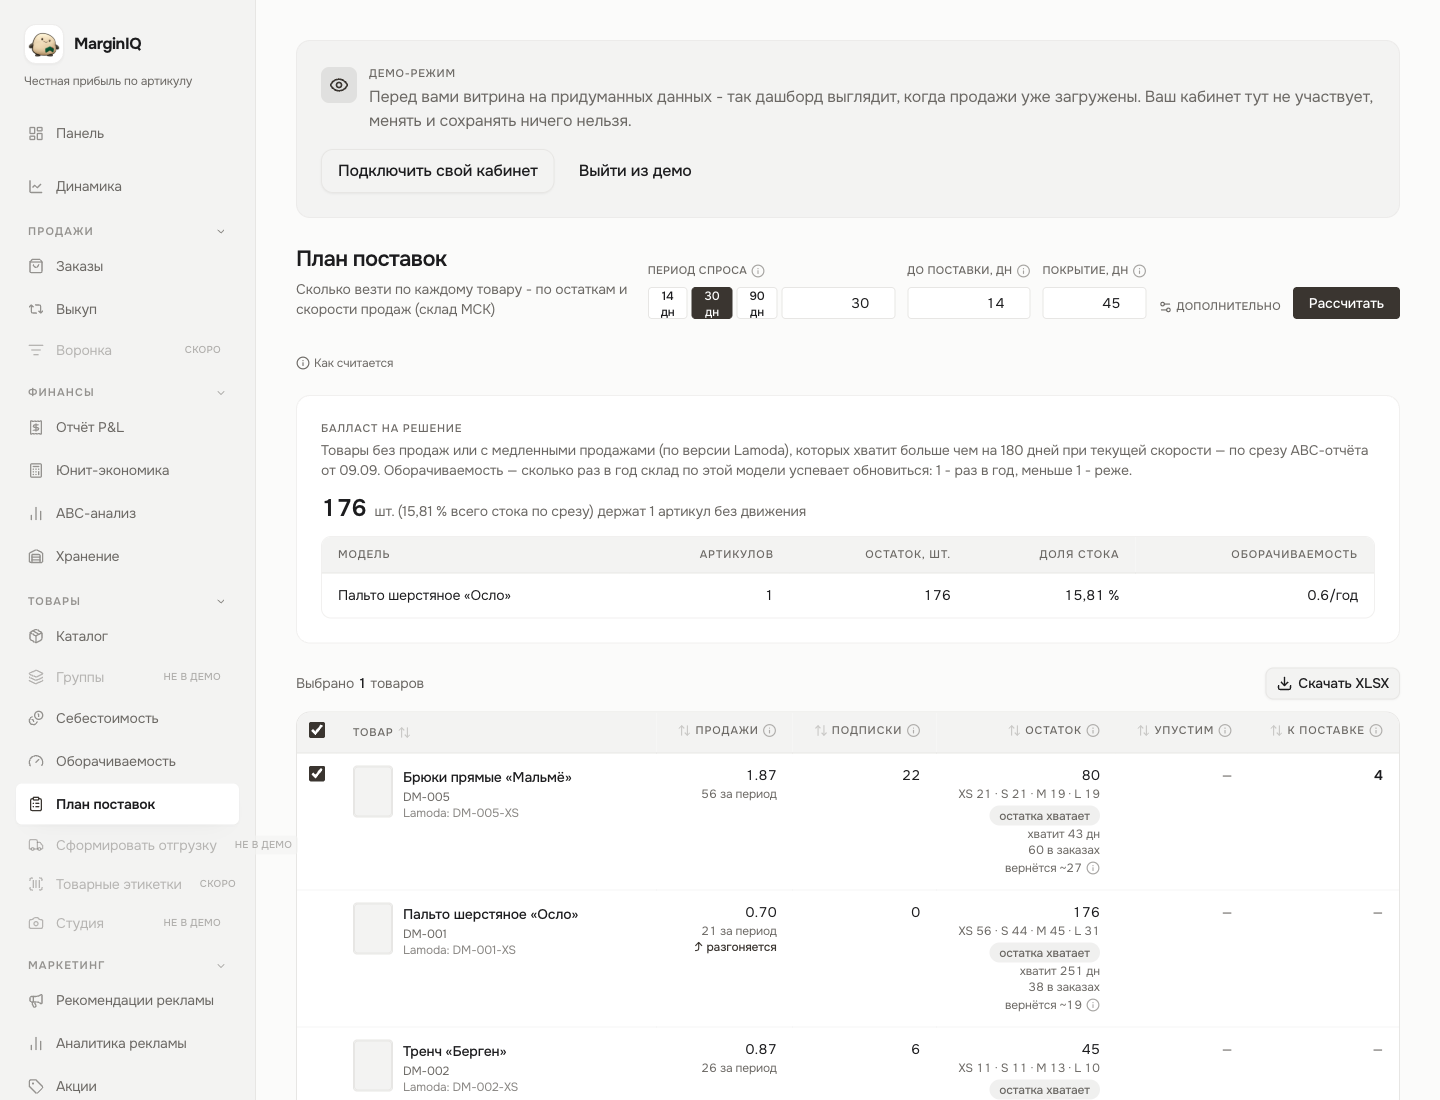Sort table by Товар column arrows
This screenshot has height=1100, width=1440.
pyautogui.click(x=405, y=733)
